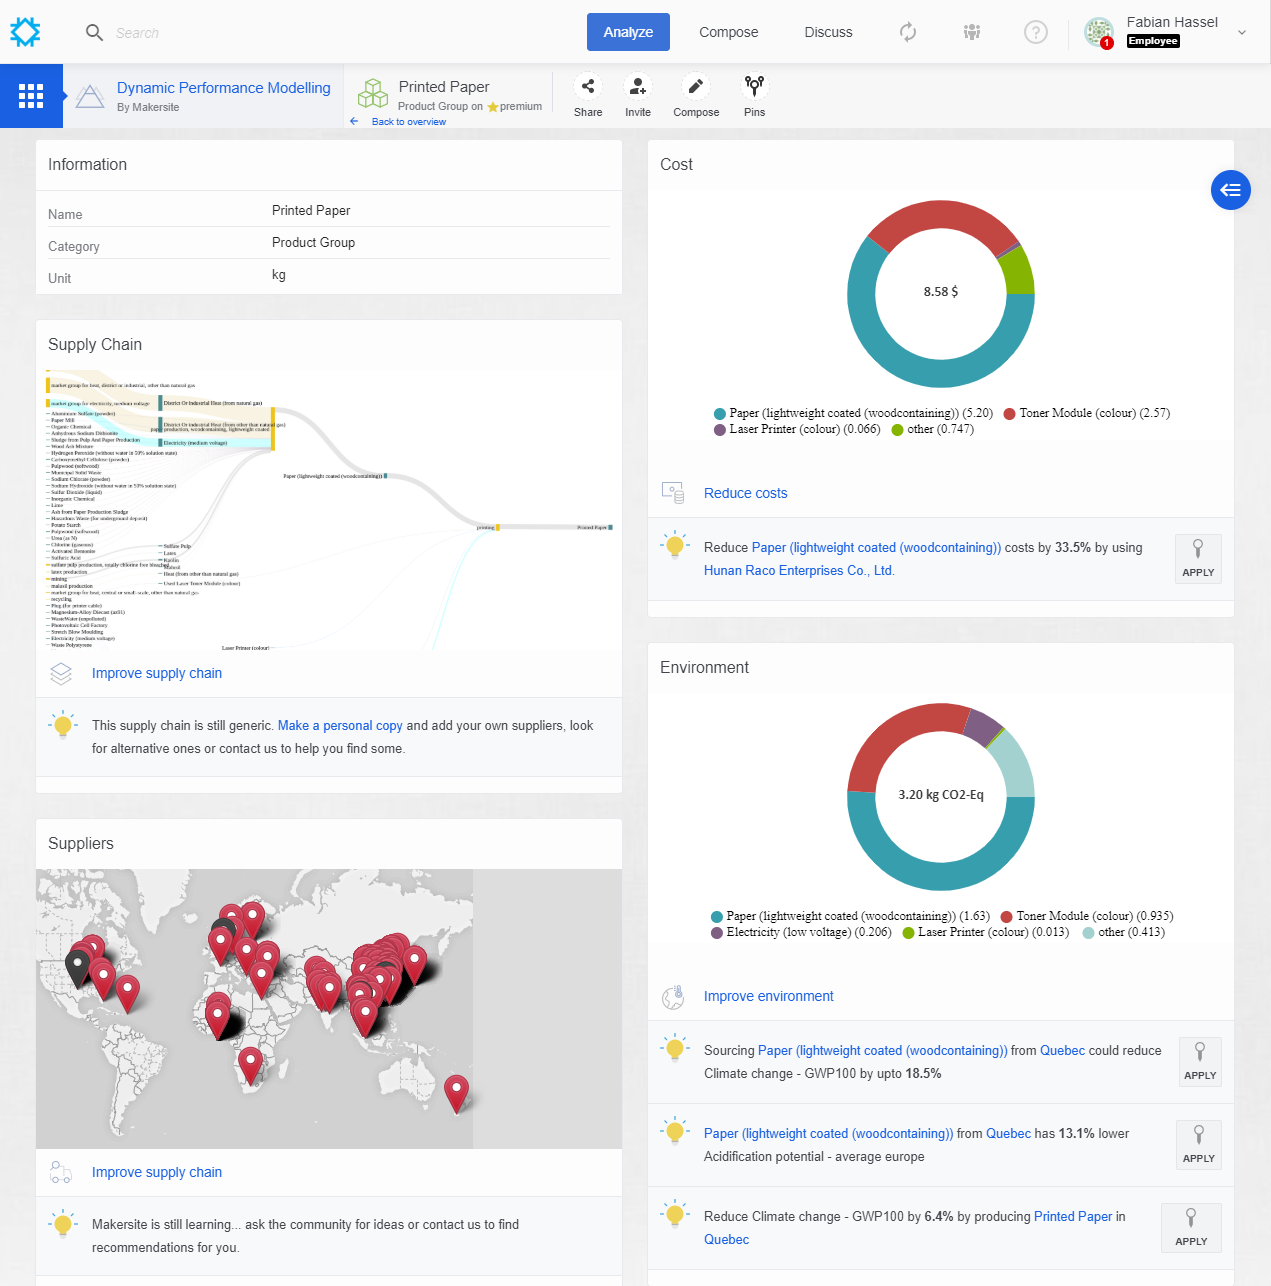Click the Makersite gear logo
The image size is (1271, 1286).
point(25,32)
